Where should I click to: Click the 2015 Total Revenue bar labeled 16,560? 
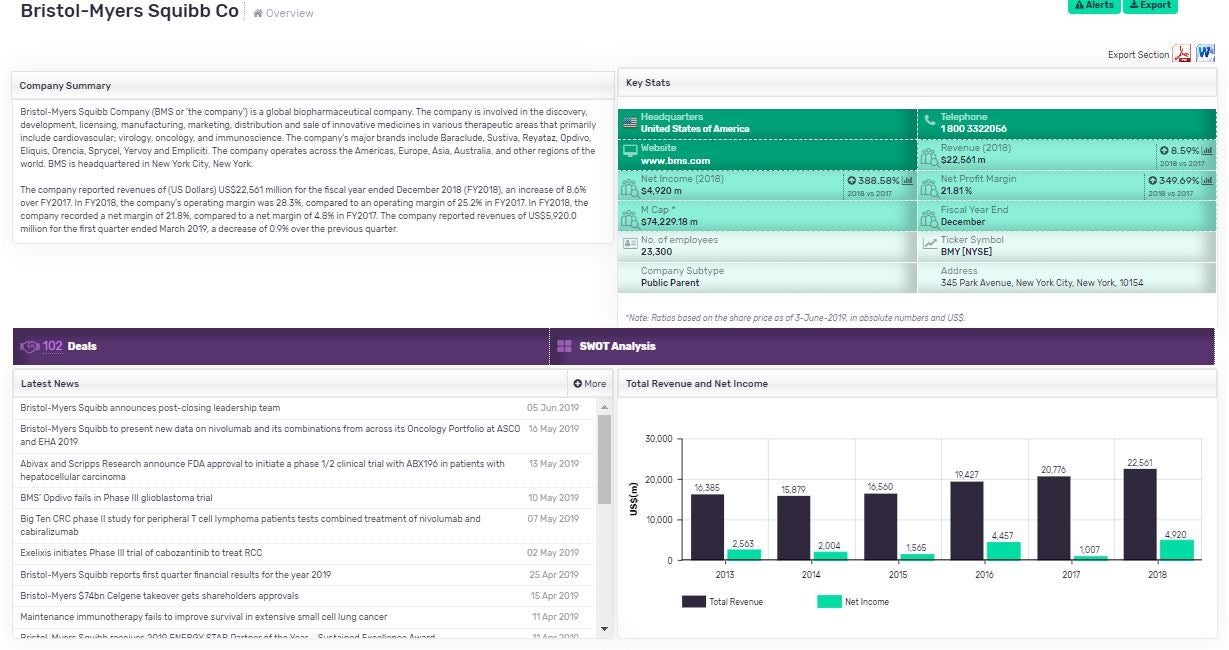[880, 527]
